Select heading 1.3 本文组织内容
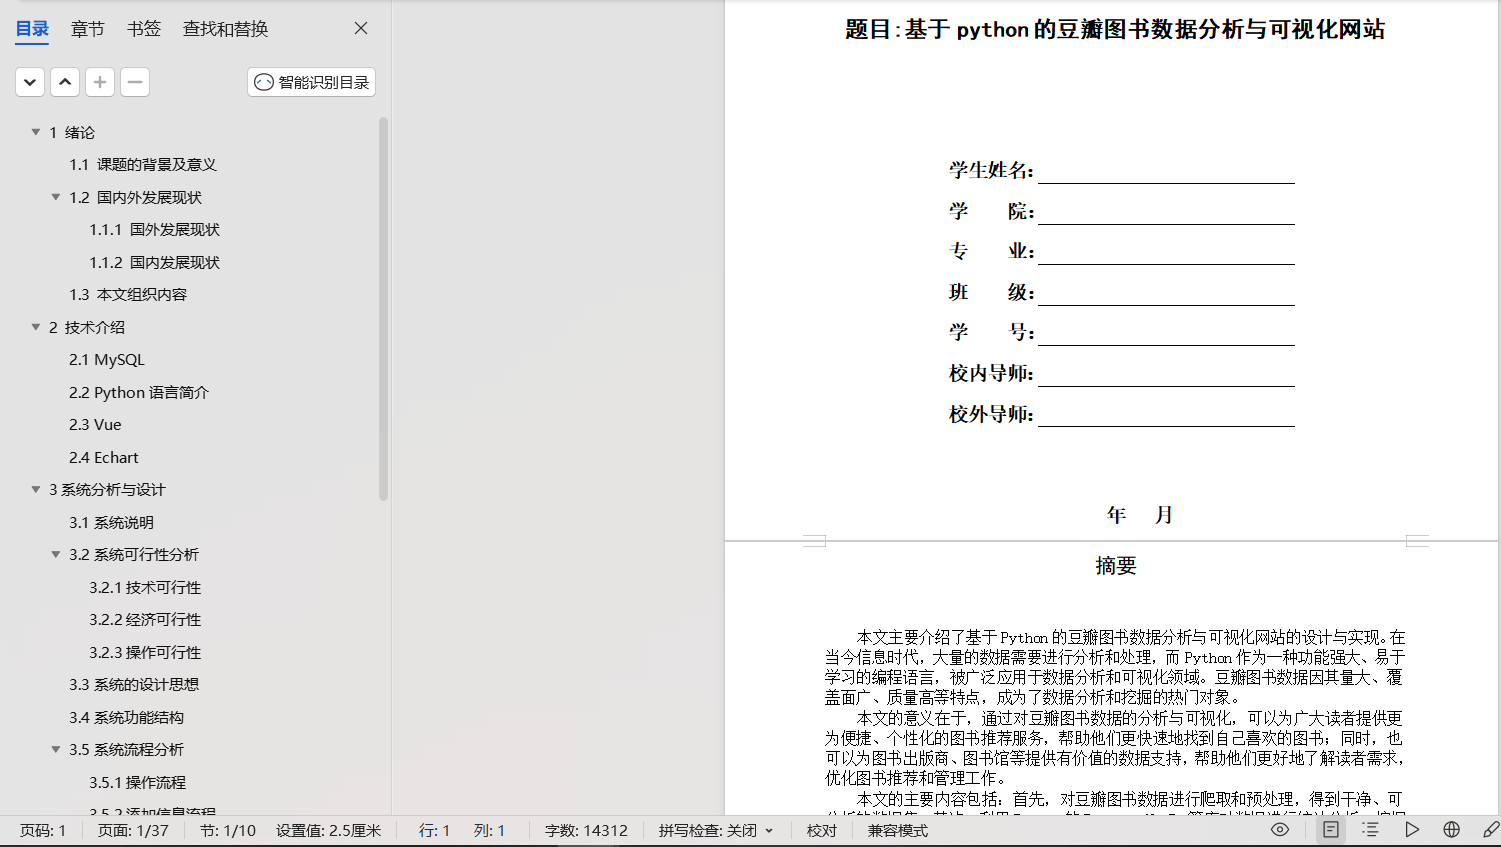 [x=128, y=295]
